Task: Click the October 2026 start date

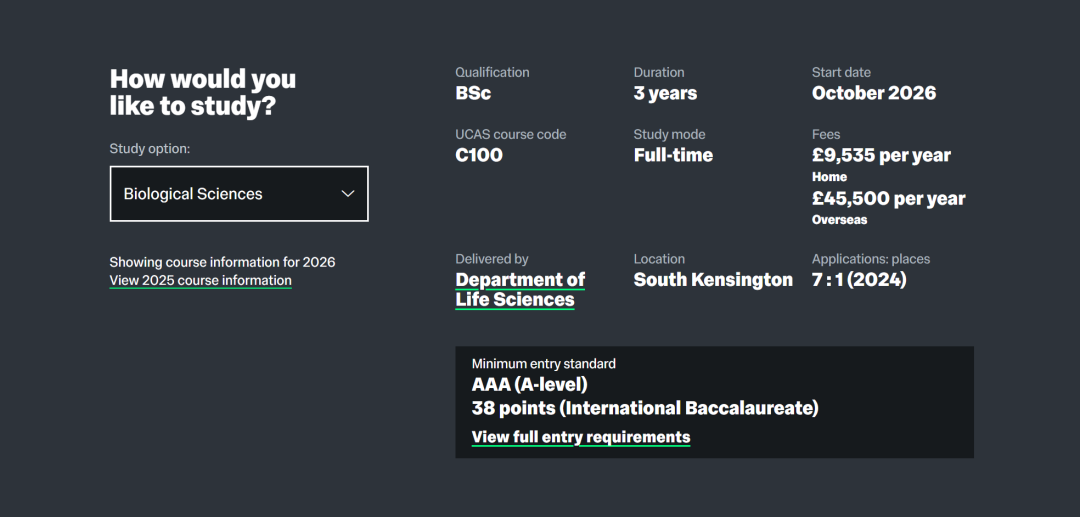Action: (873, 94)
